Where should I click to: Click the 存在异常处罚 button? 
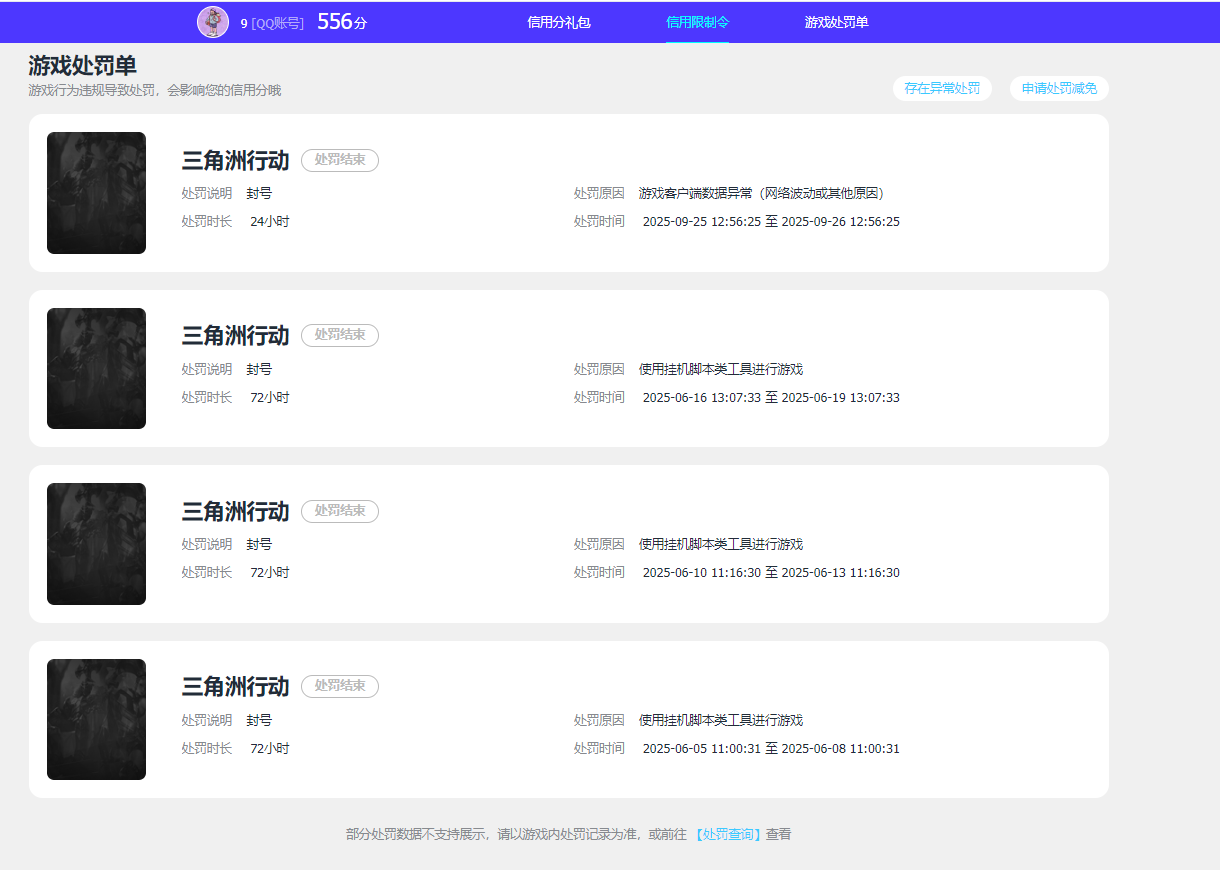point(942,88)
